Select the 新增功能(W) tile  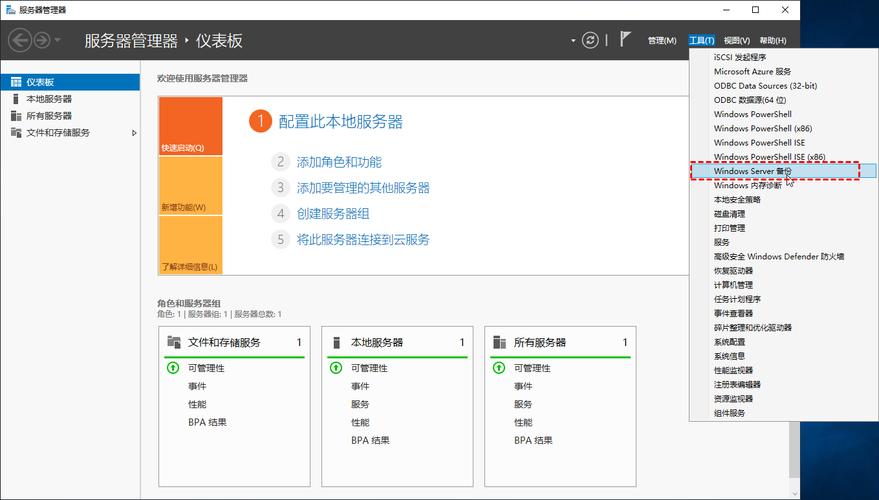[x=191, y=186]
